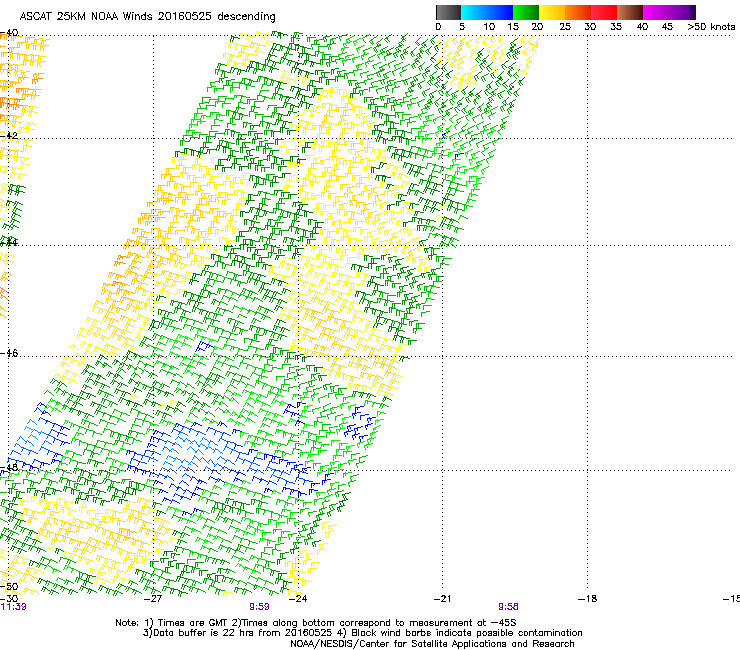Click the purple time stamp '9:59'

click(x=260, y=607)
